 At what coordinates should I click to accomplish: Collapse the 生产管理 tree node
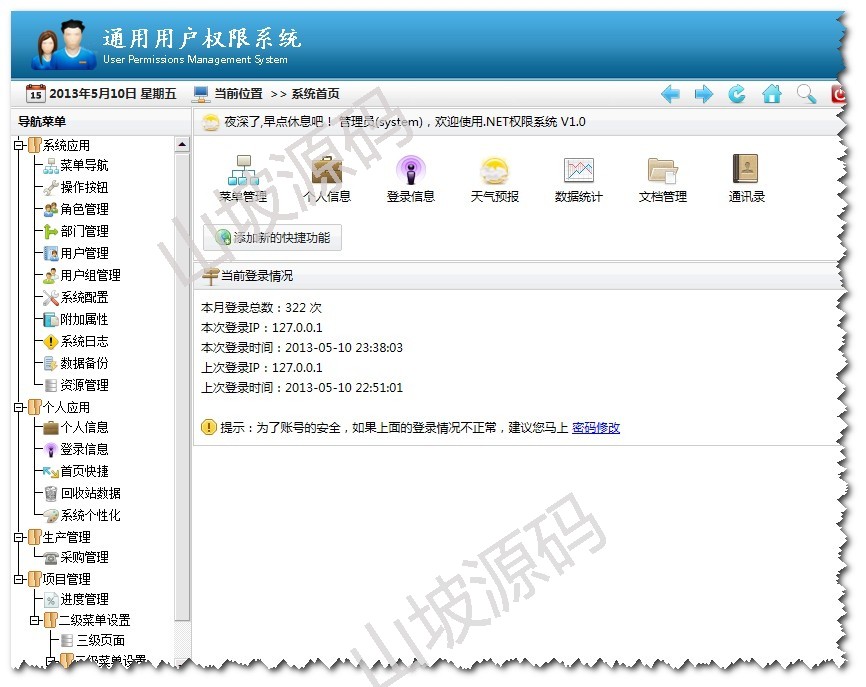[19, 537]
